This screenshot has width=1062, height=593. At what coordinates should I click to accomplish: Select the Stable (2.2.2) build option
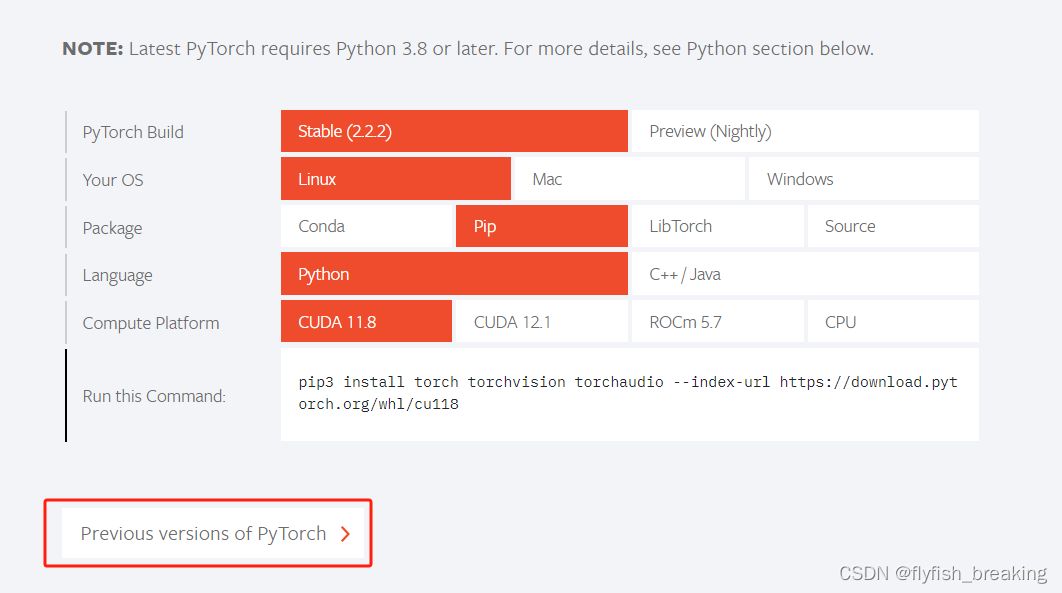tap(454, 131)
